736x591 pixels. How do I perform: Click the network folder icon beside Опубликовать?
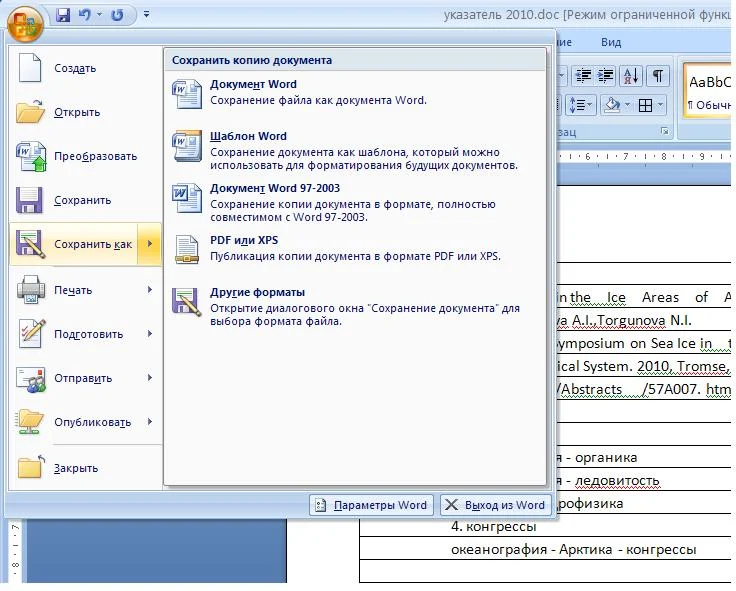point(30,422)
